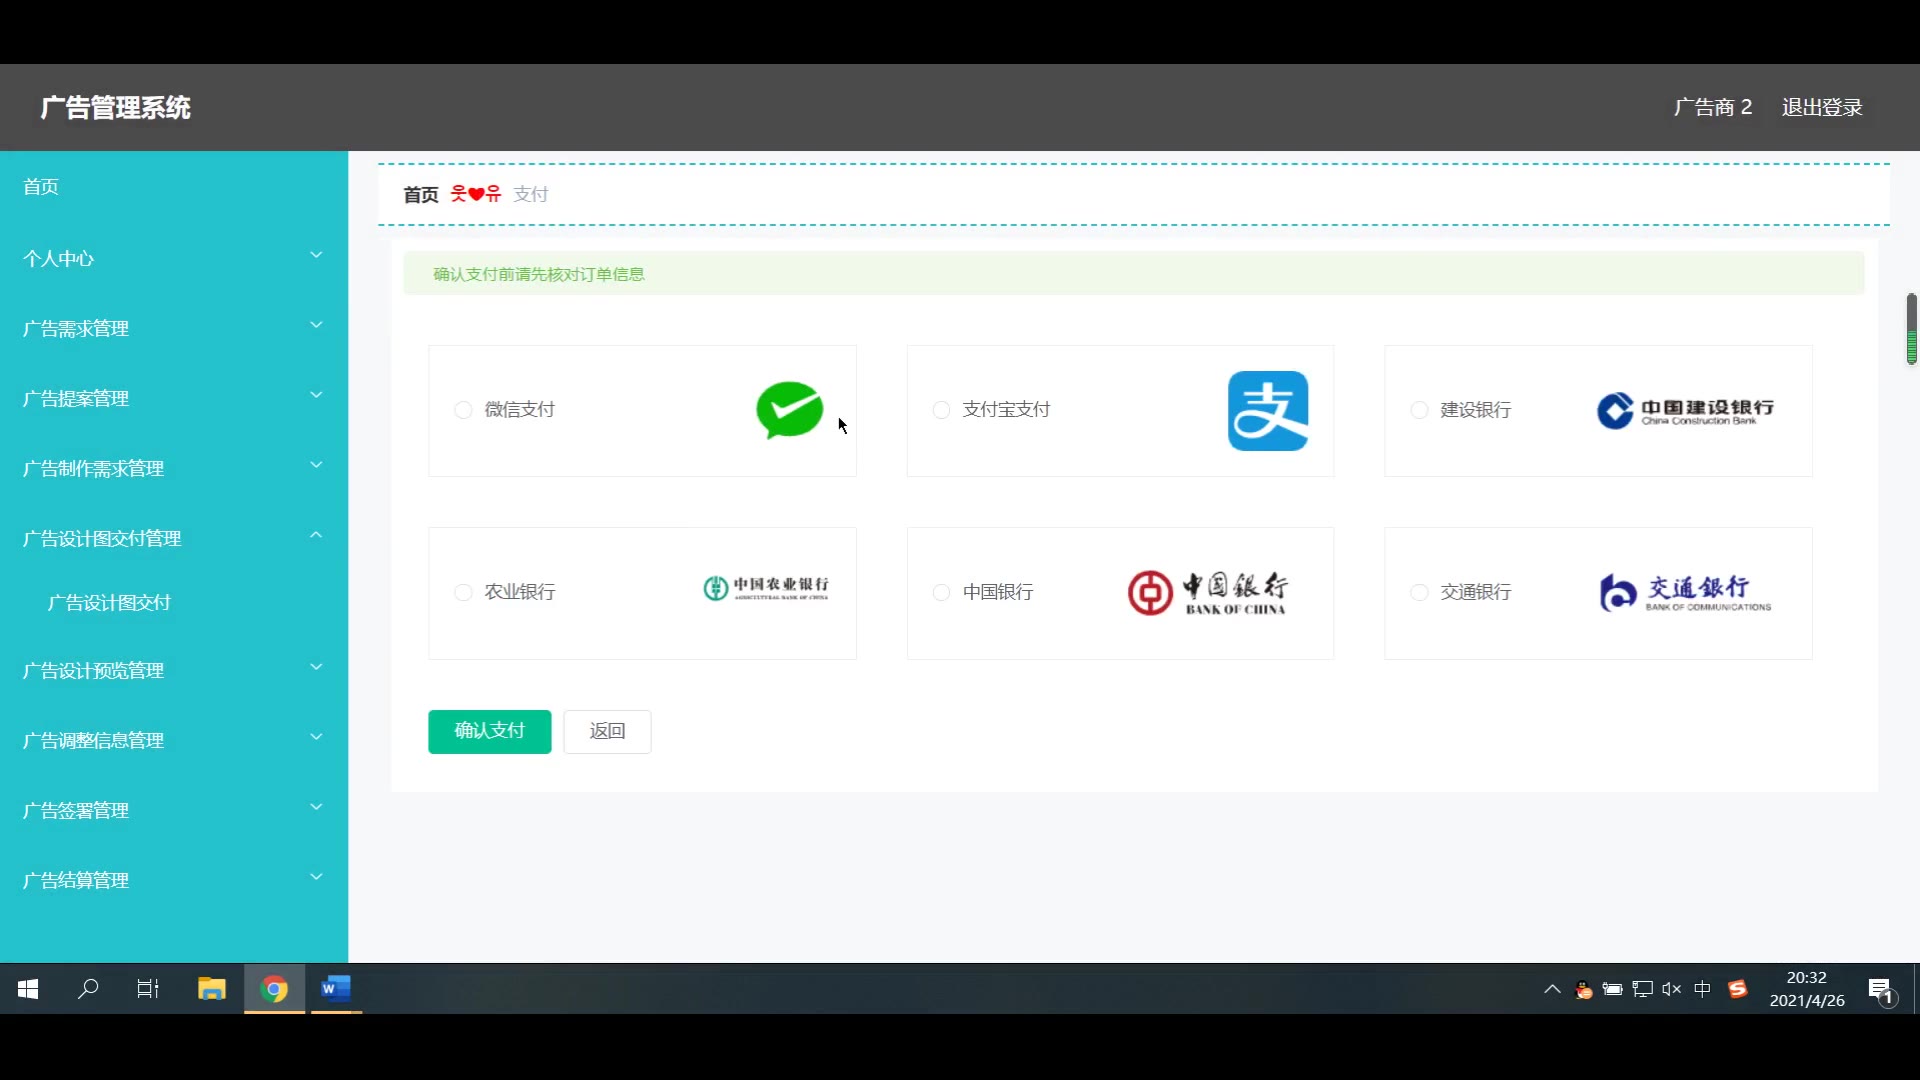Open the 20:32 clock and date
Image resolution: width=1920 pixels, height=1080 pixels.
click(1807, 989)
